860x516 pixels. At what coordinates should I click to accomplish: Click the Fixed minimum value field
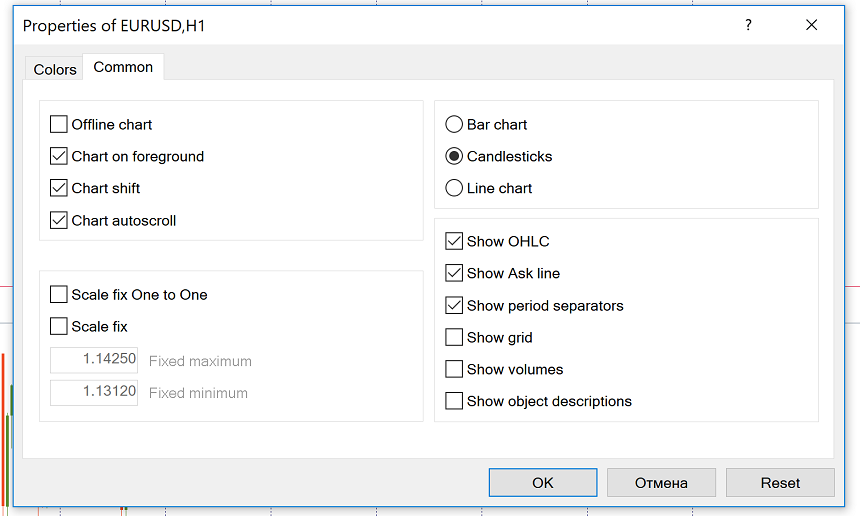point(94,393)
